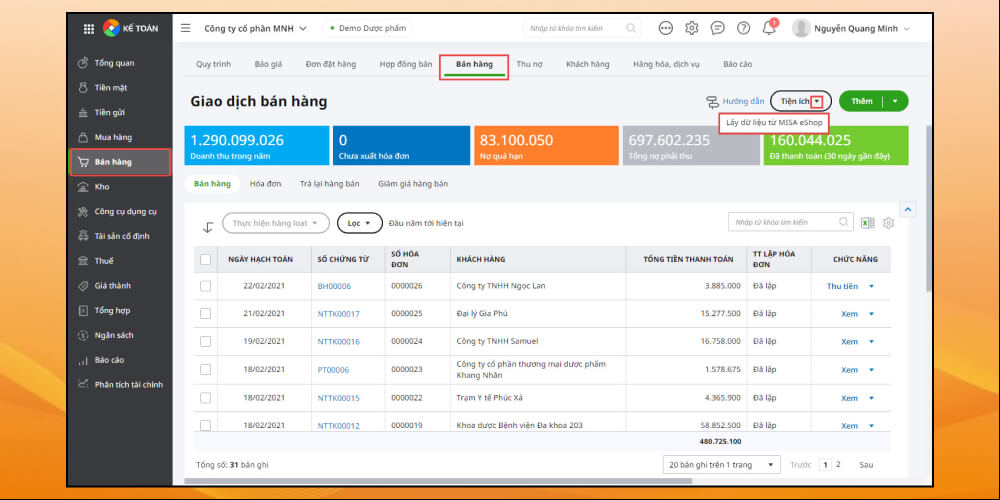Expand the Tiện ích dropdown arrow
Viewport: 1000px width, 500px height.
817,101
